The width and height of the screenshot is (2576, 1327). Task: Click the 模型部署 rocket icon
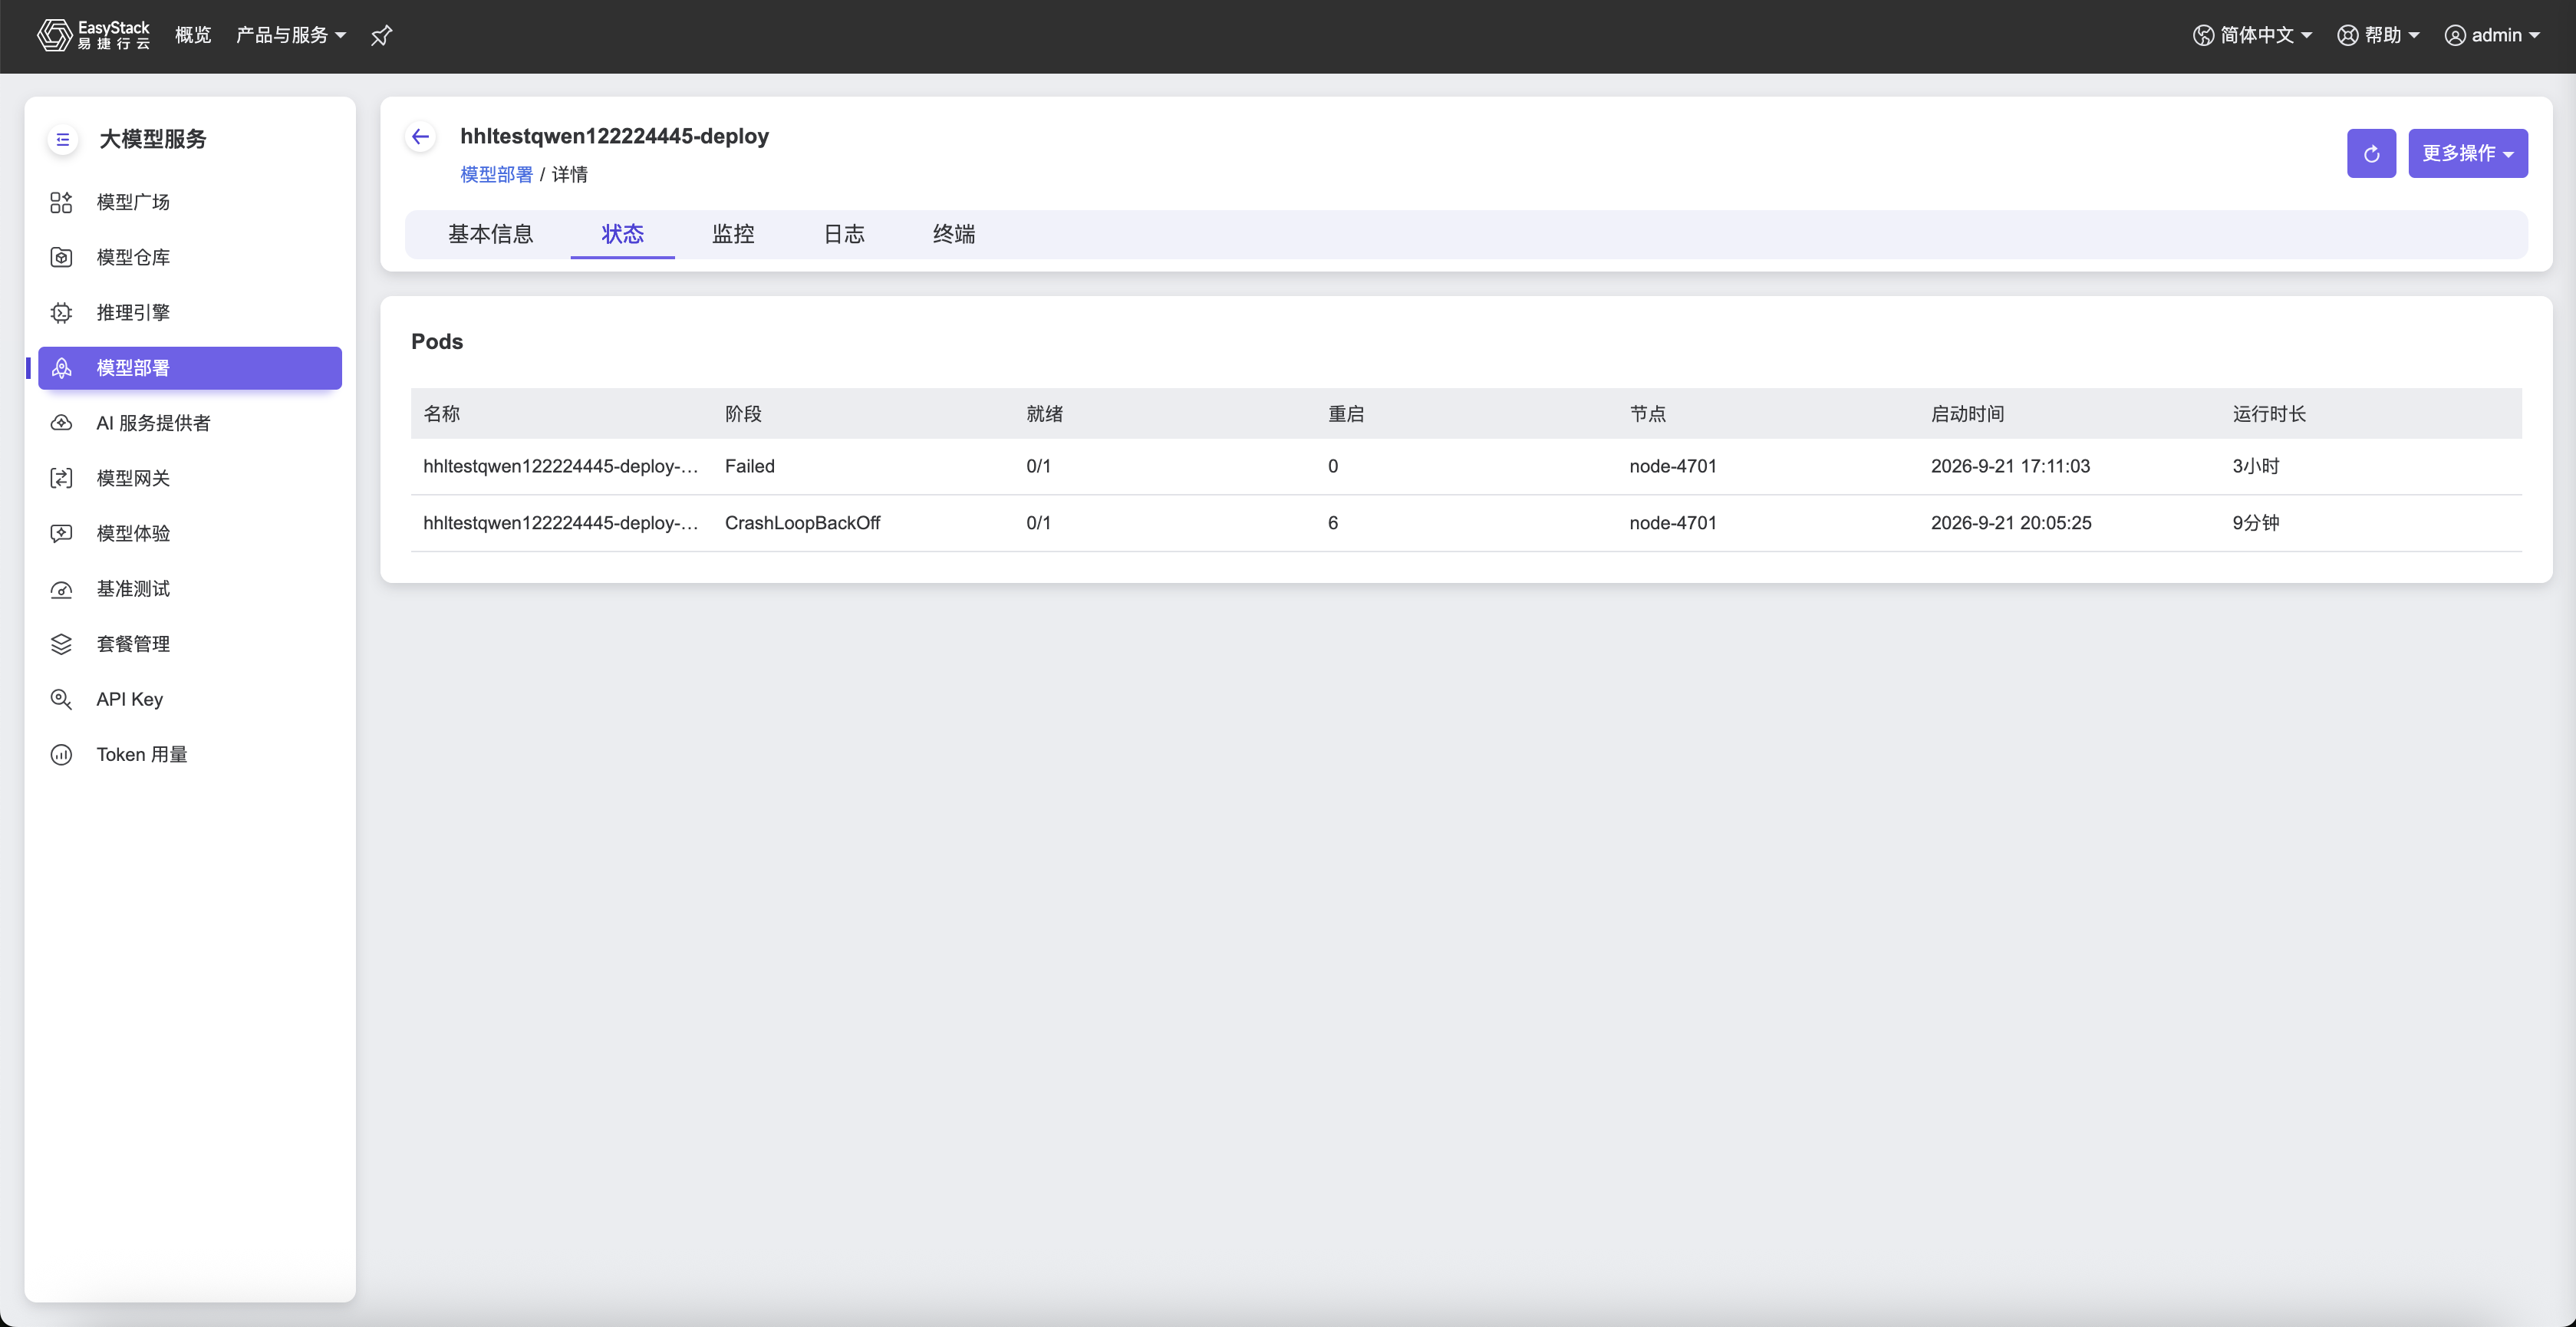[61, 368]
